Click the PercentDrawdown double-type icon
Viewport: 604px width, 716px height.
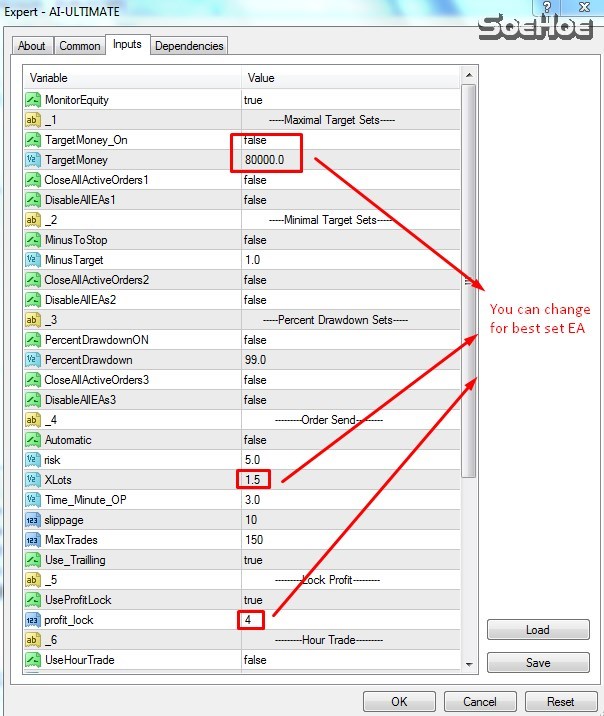pyautogui.click(x=32, y=360)
